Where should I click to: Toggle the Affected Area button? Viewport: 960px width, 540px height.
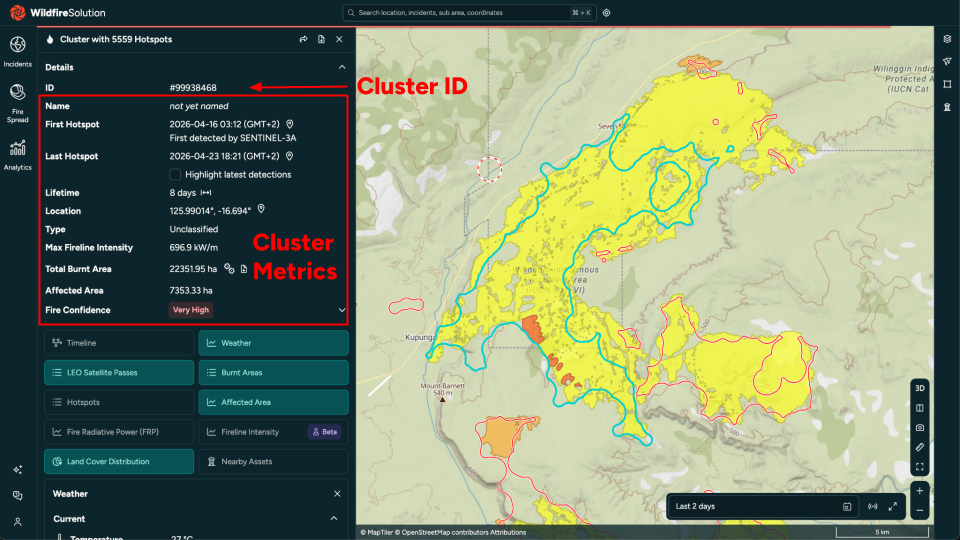(x=274, y=402)
